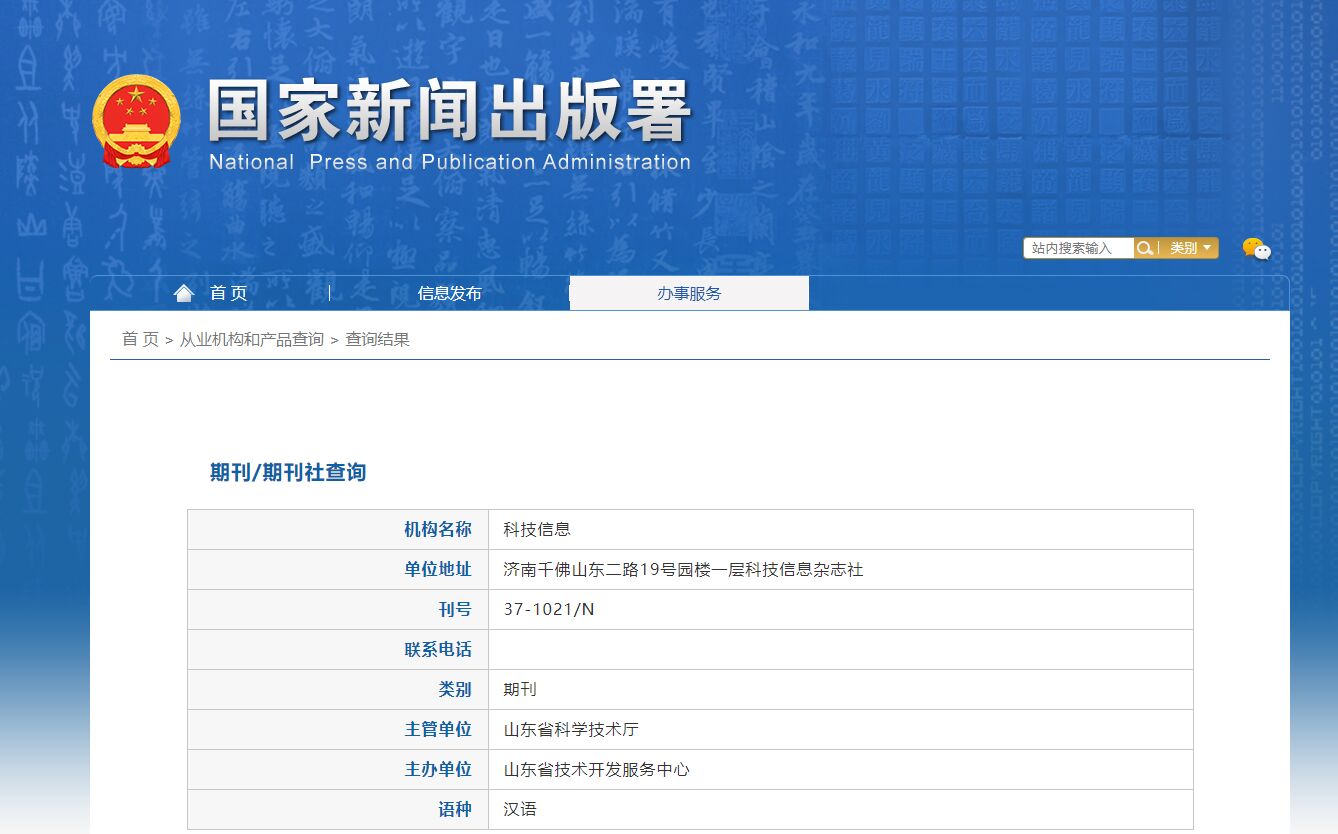
Task: Select the 汉语 language value
Action: tap(520, 809)
